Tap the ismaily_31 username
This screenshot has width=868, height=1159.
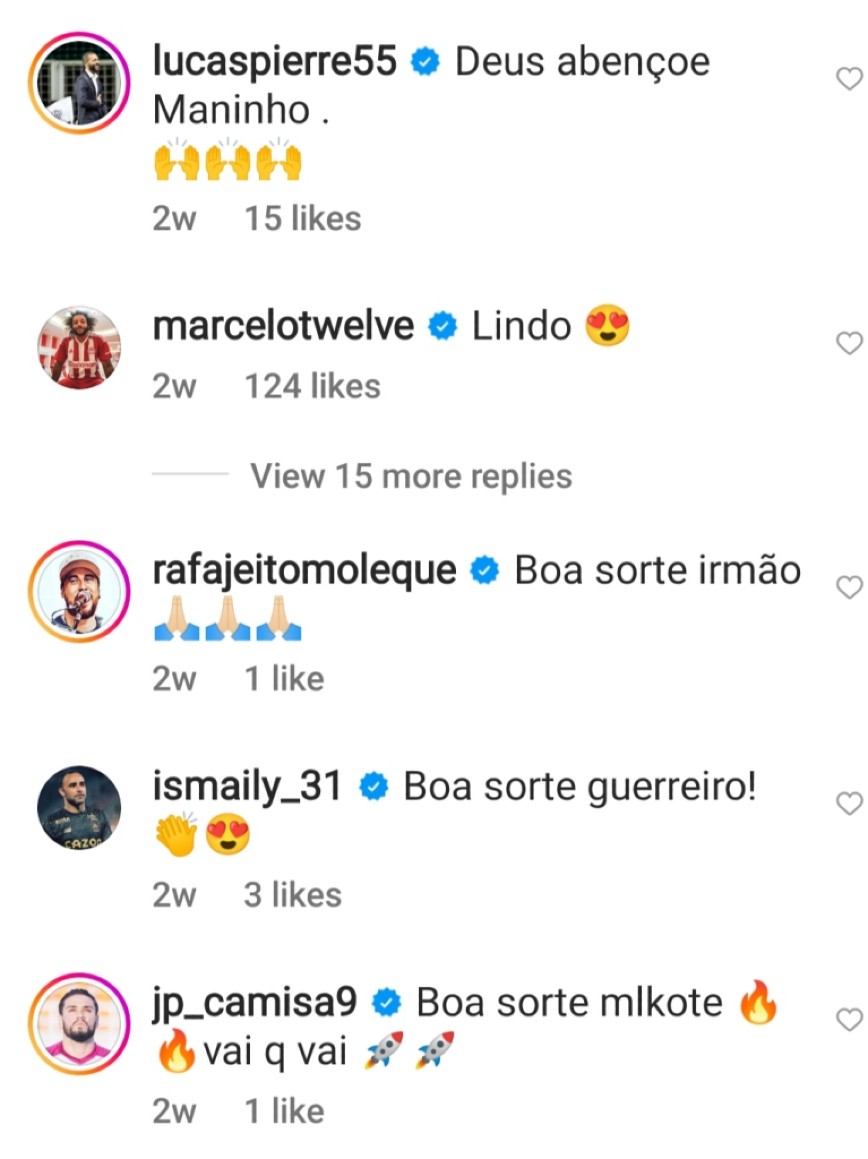pyautogui.click(x=247, y=787)
